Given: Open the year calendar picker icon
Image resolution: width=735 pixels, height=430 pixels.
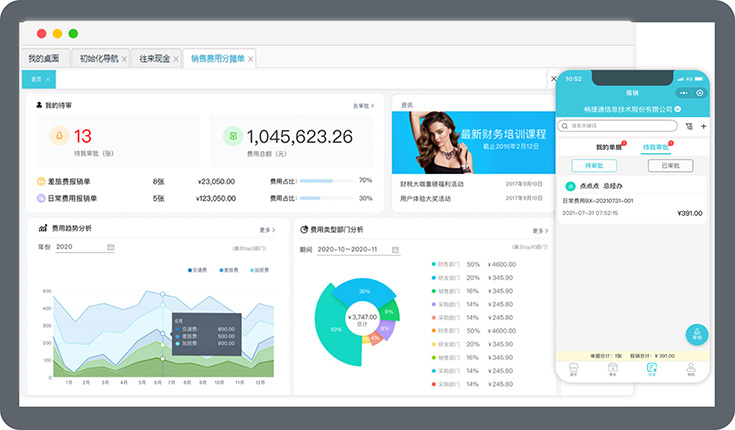Looking at the screenshot, I should (x=111, y=247).
